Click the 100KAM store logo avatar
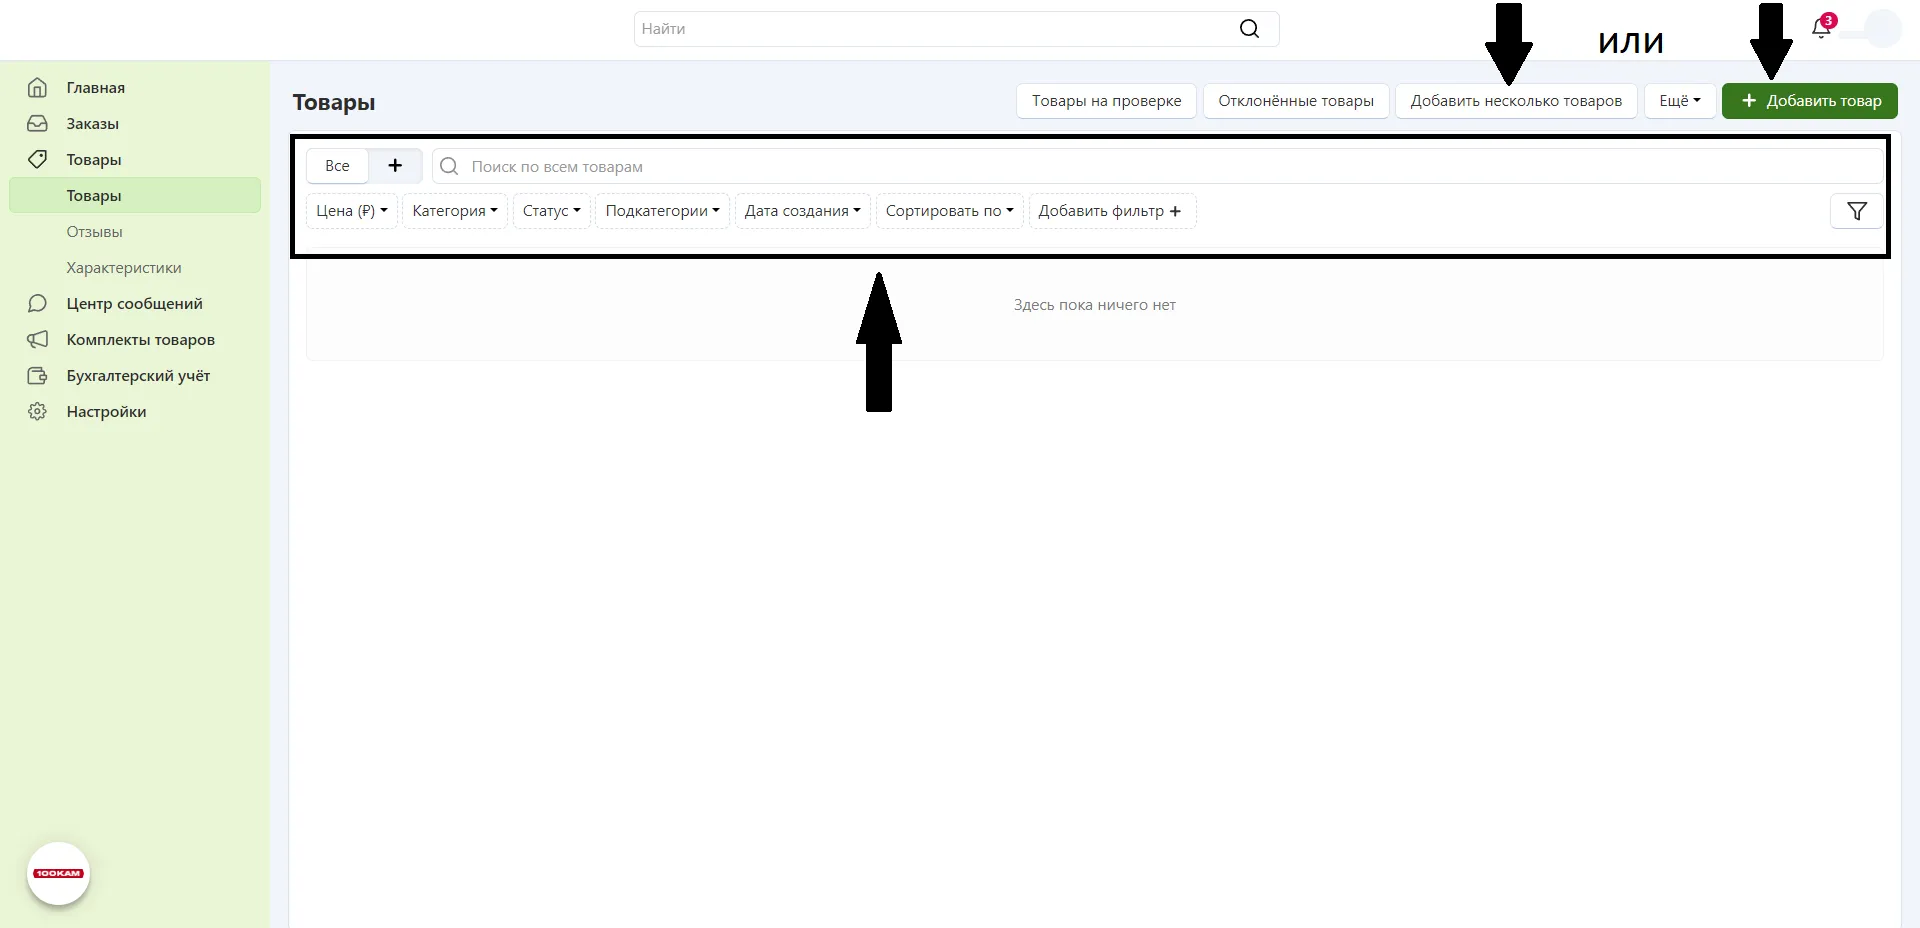 58,873
